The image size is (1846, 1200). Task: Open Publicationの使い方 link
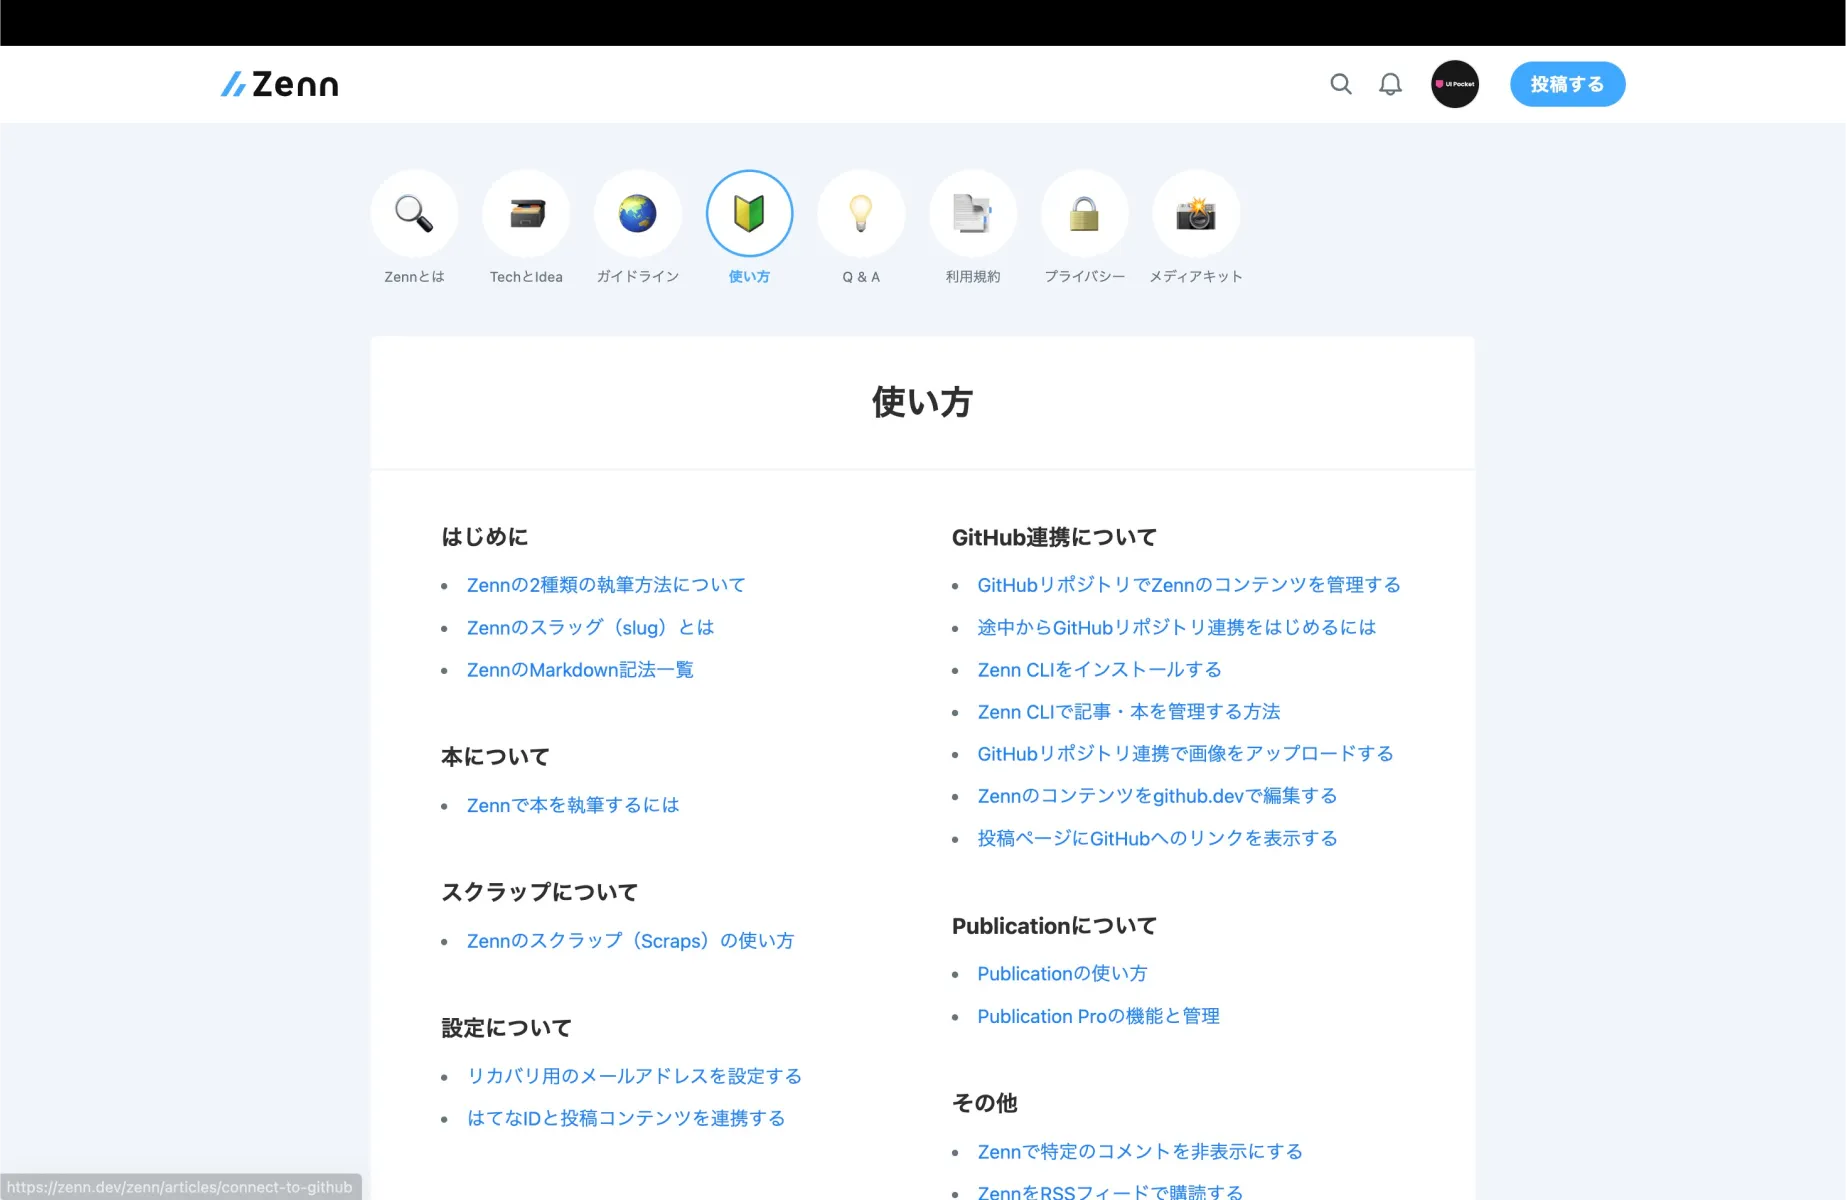coord(1062,973)
